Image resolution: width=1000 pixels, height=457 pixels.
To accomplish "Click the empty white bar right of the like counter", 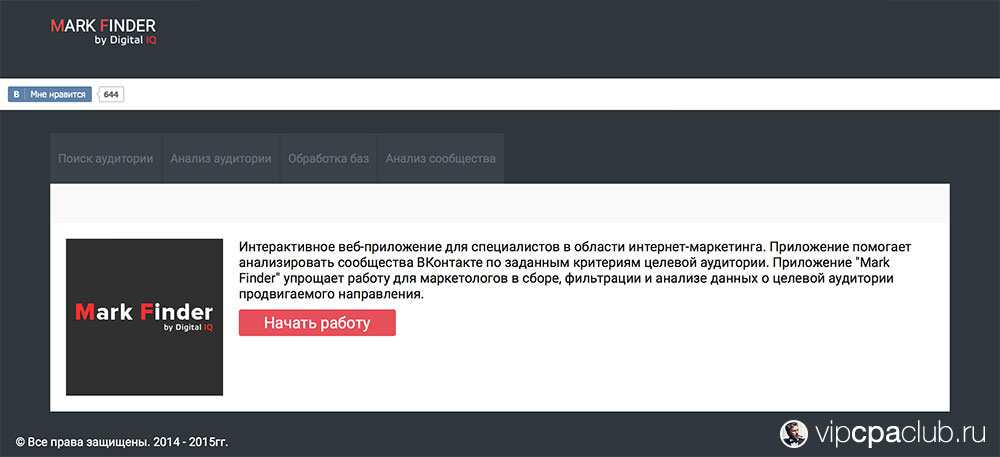I will click(560, 94).
